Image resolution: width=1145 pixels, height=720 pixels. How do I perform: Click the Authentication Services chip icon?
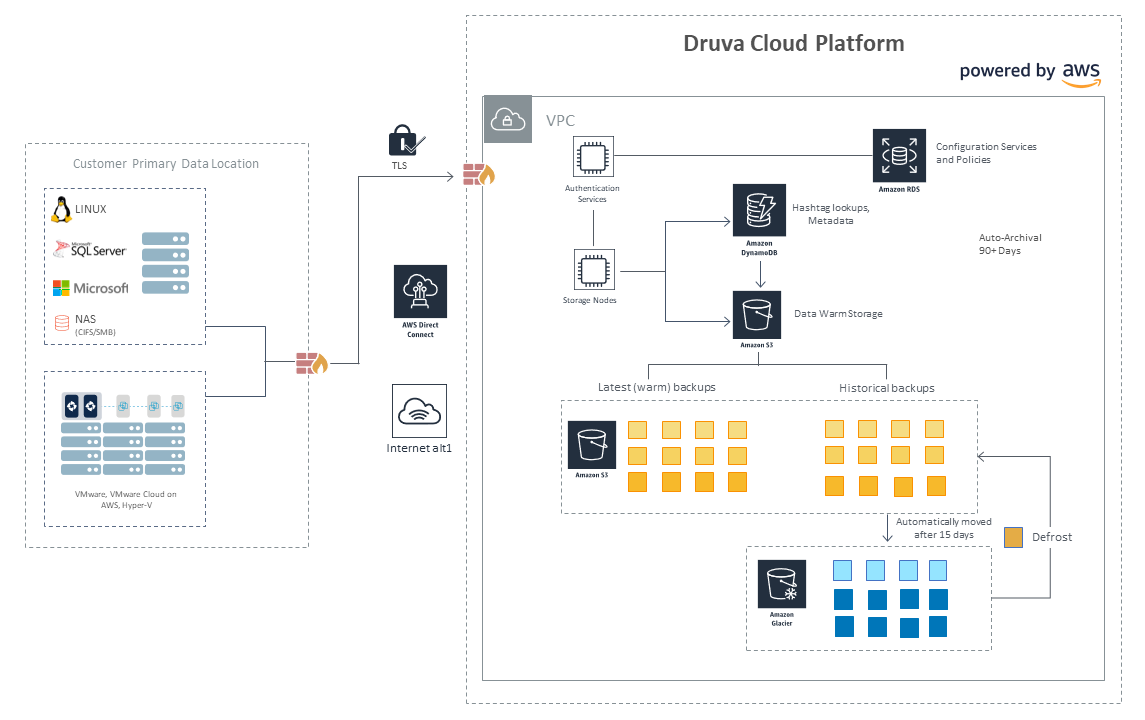click(x=593, y=156)
